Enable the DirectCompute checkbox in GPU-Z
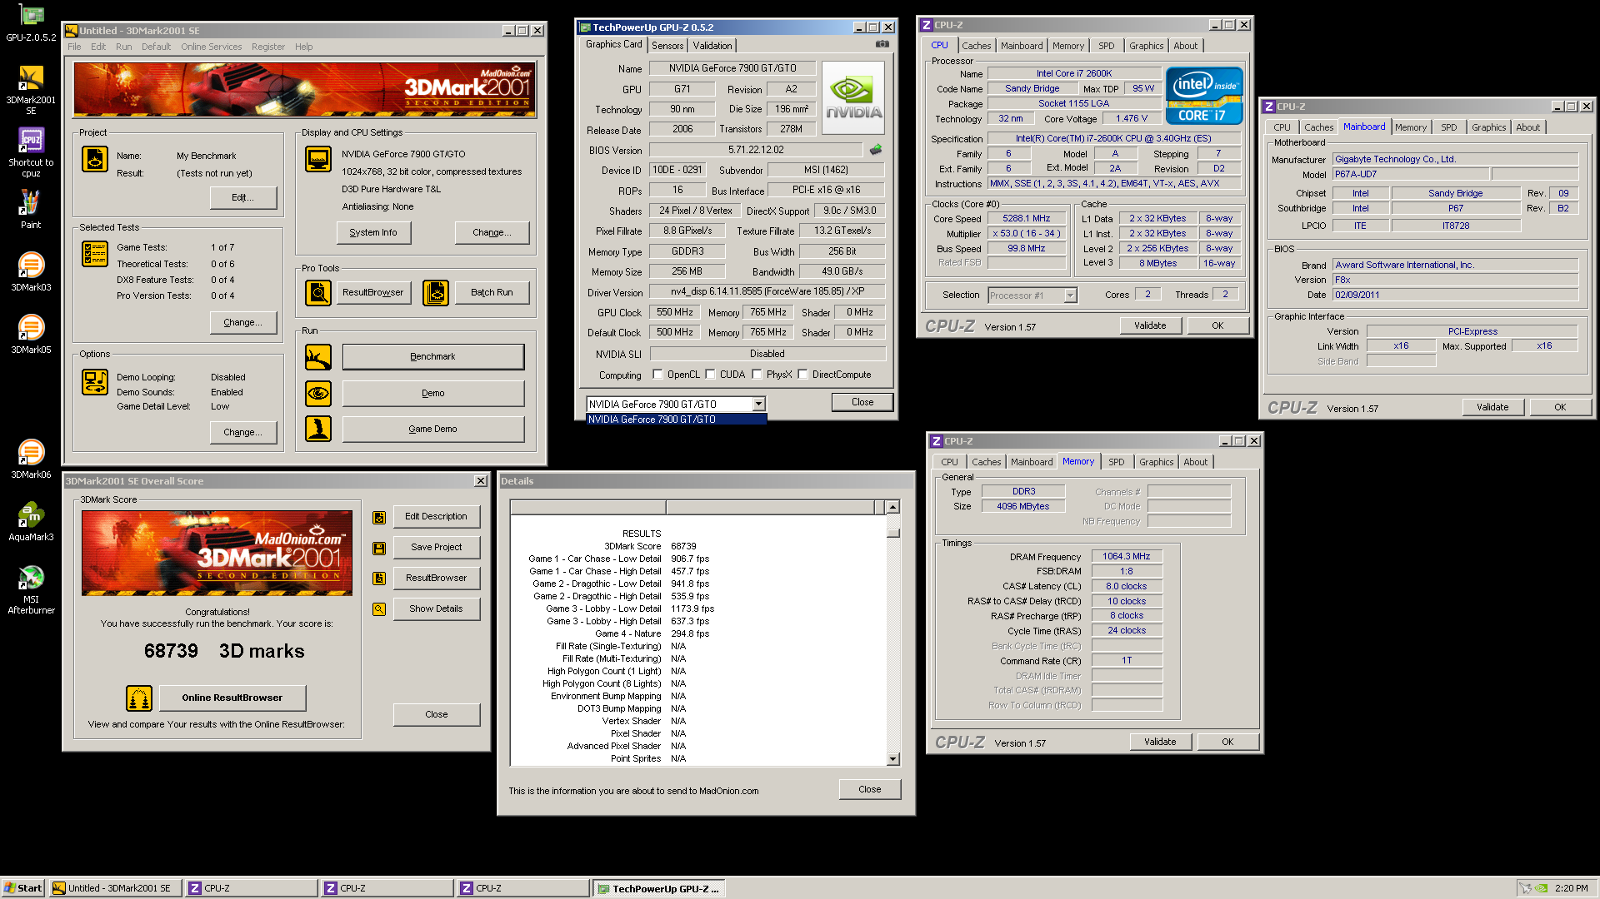Image resolution: width=1600 pixels, height=899 pixels. [x=802, y=374]
